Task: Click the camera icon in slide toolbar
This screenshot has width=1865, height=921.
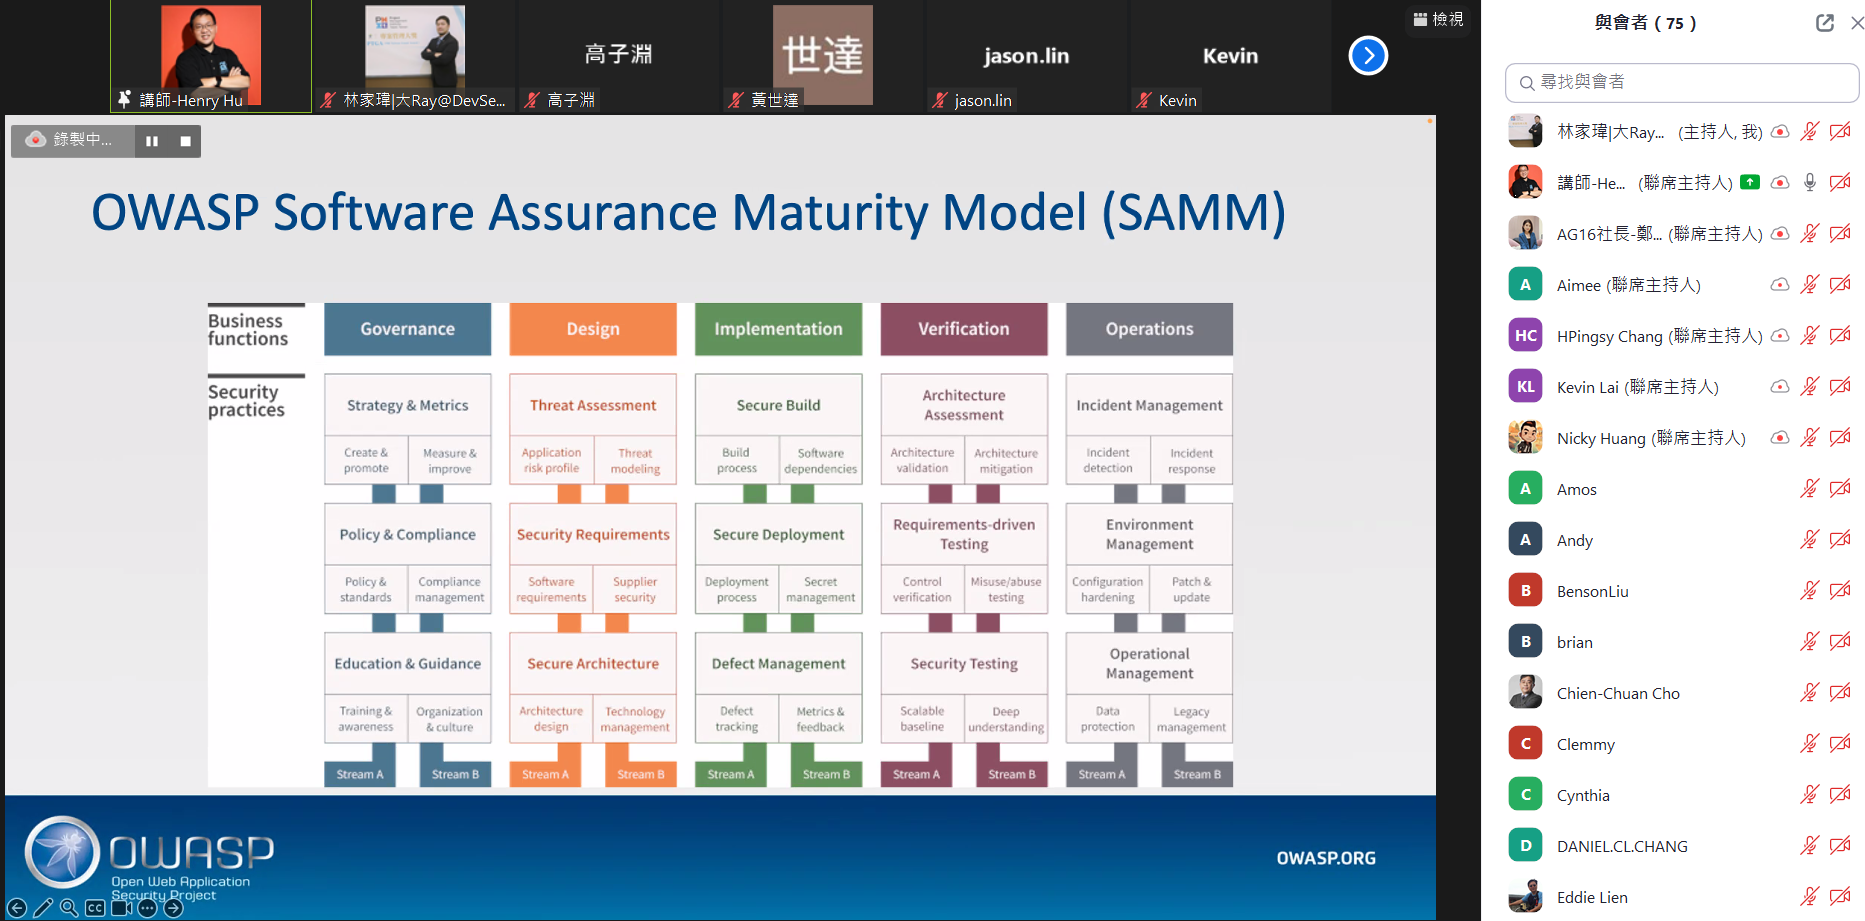Action: click(x=121, y=908)
